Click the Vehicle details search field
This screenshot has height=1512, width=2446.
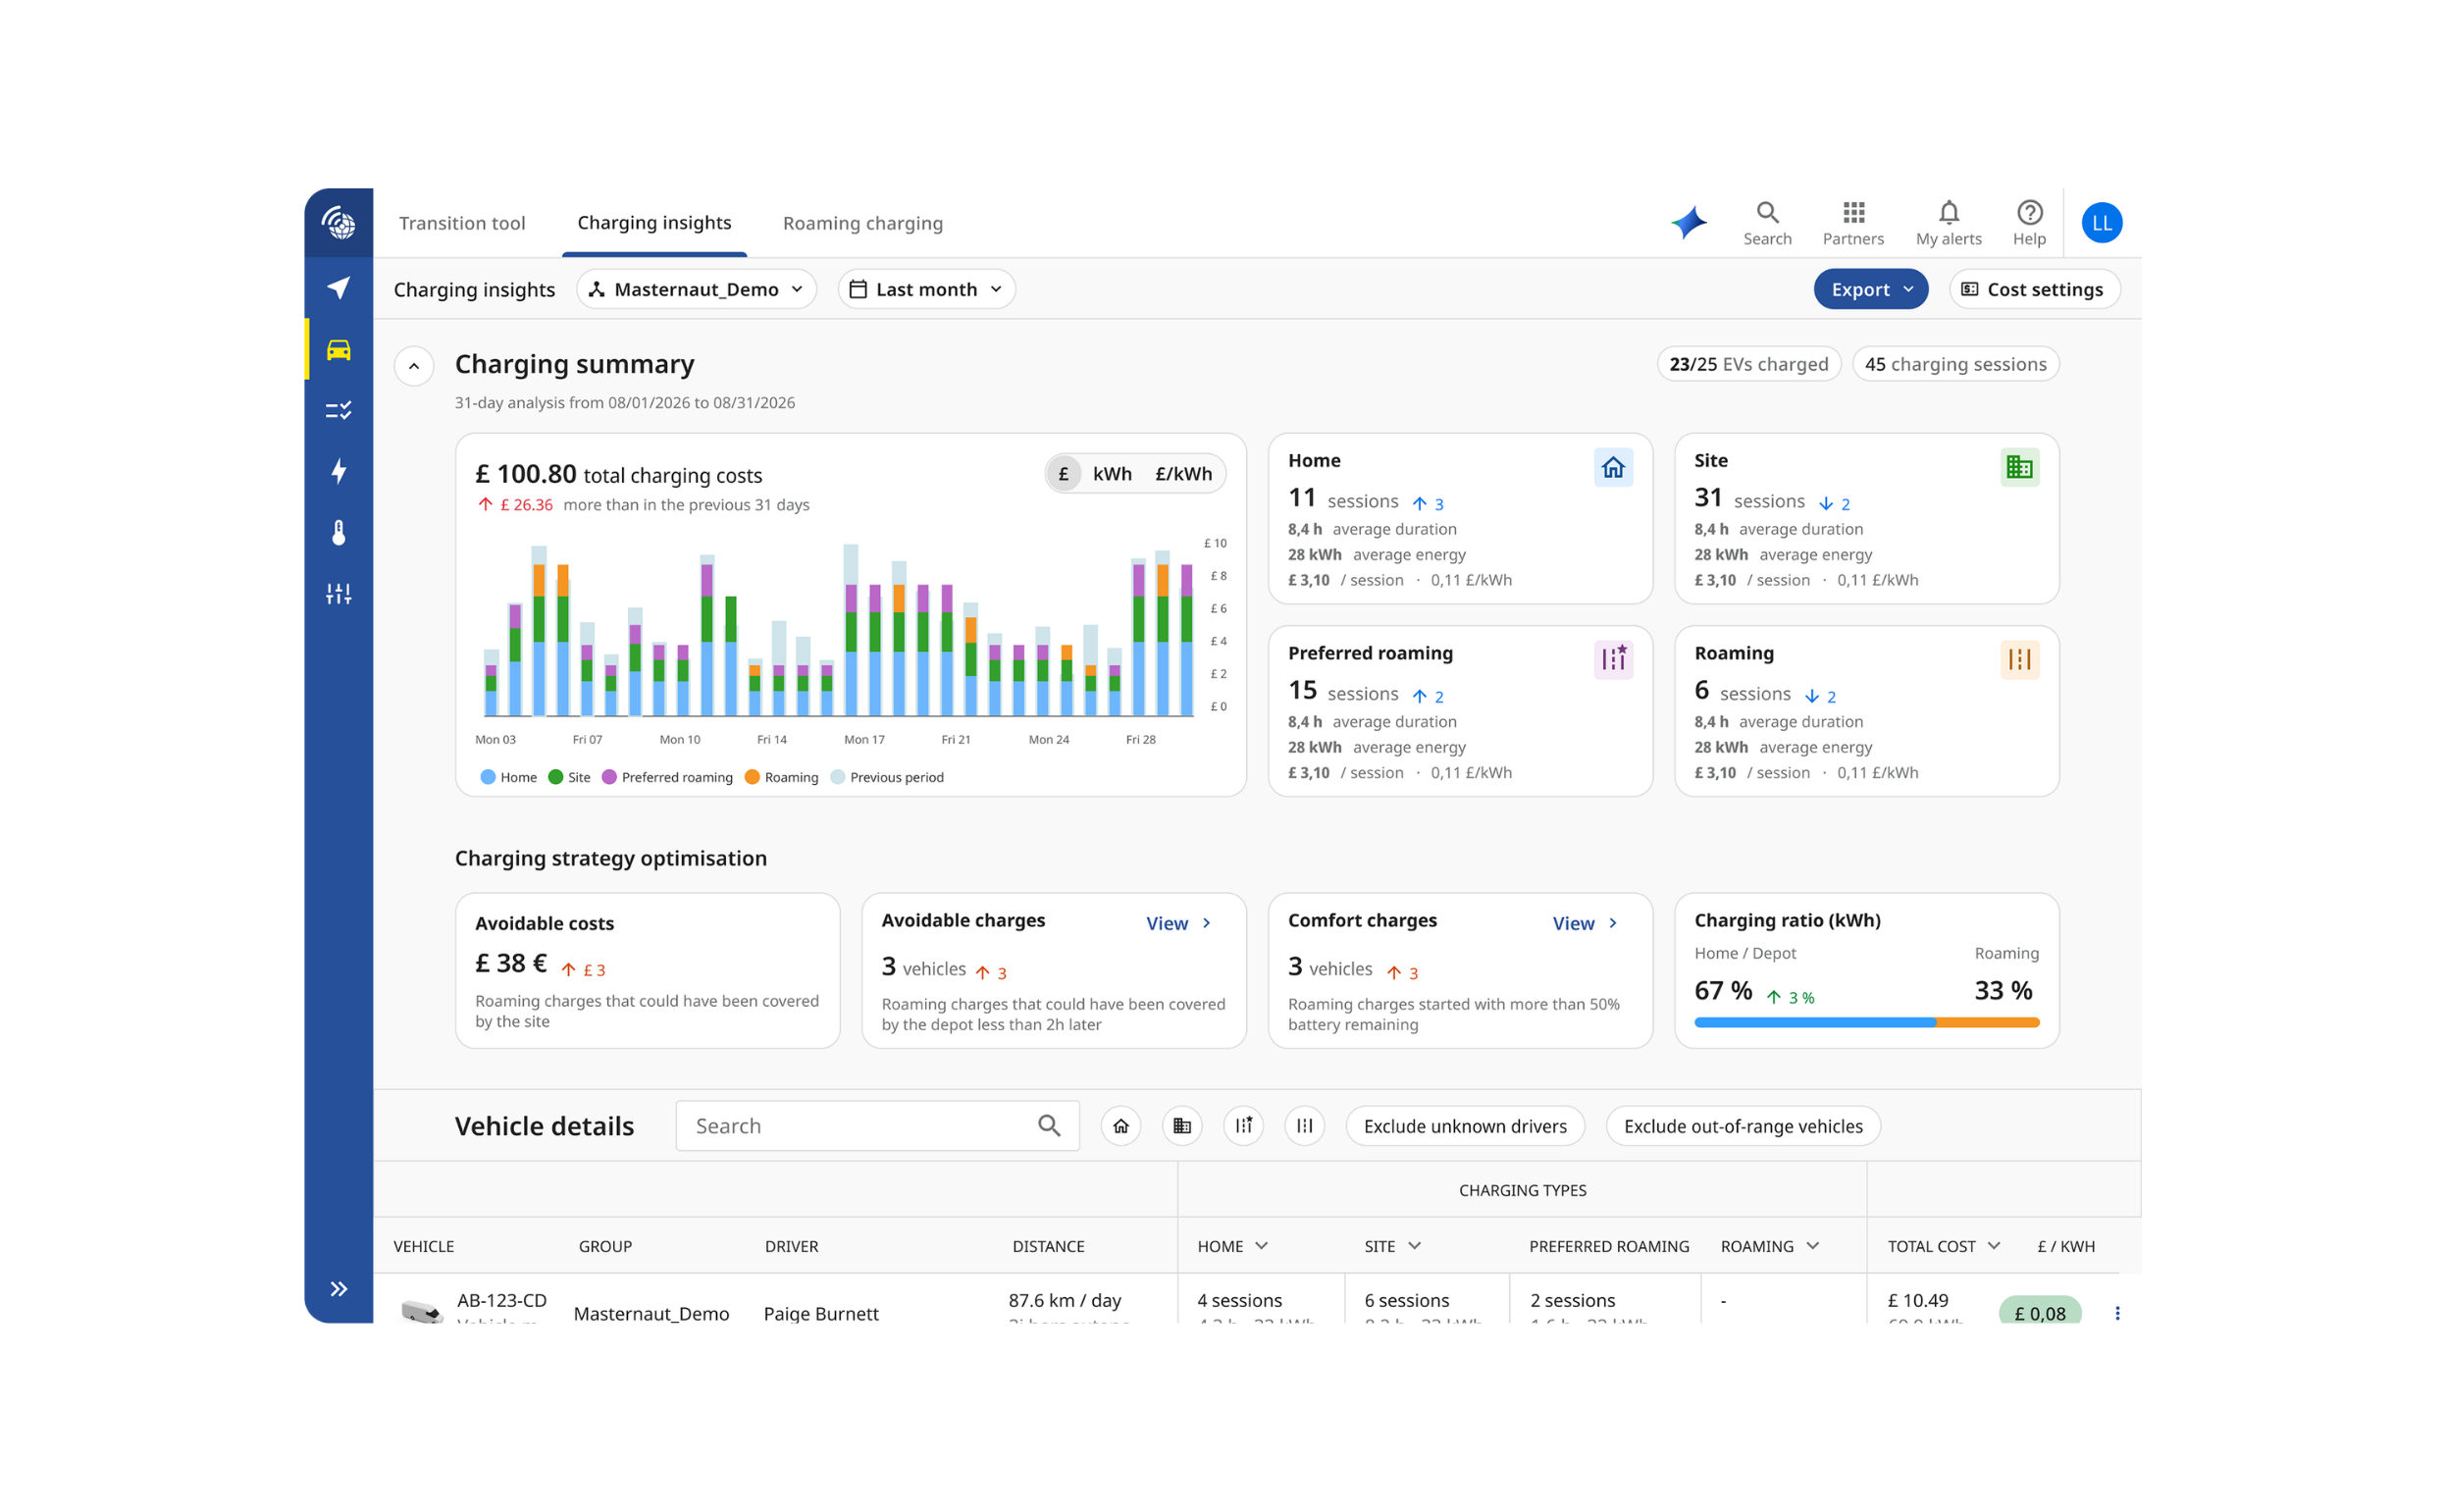(876, 1126)
